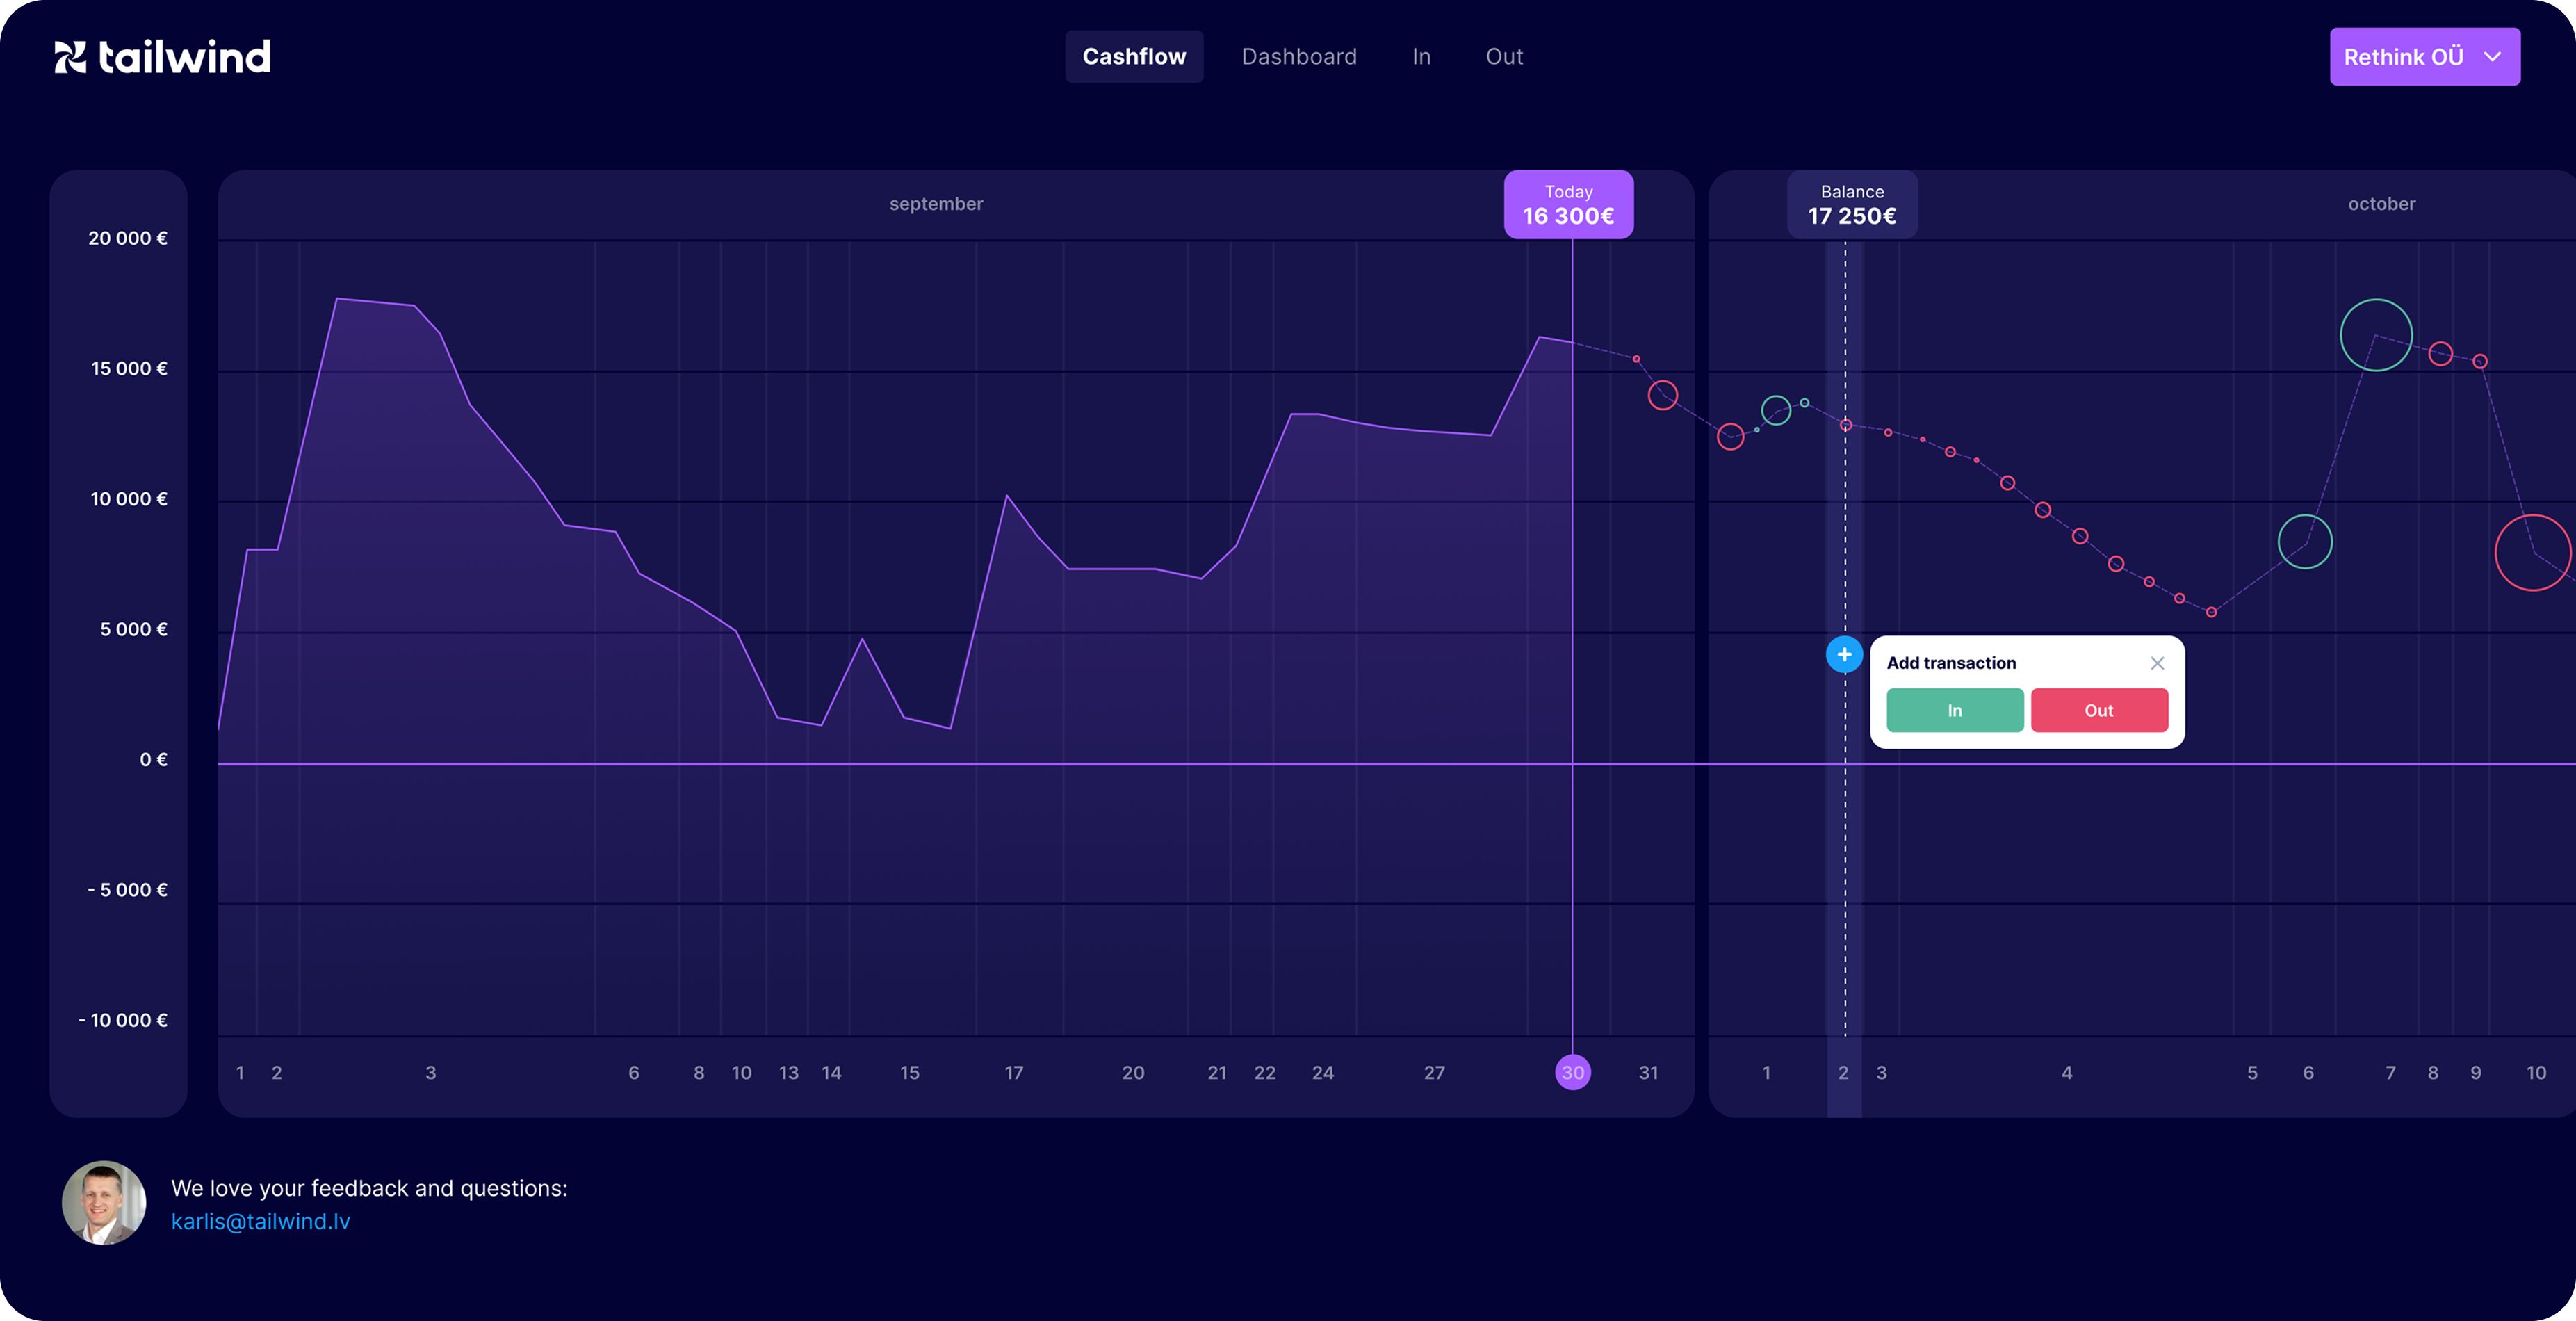Select day 13 on September axis

click(788, 1072)
